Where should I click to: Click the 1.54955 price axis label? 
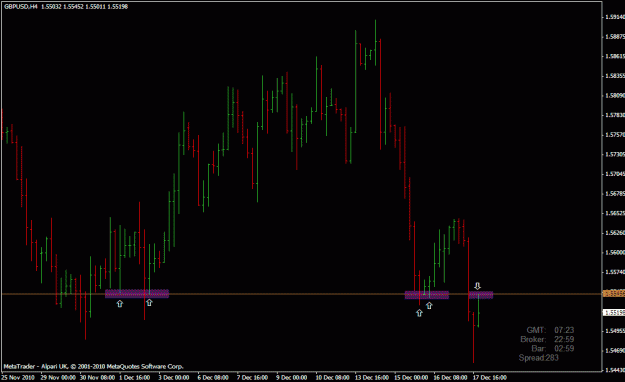615,331
